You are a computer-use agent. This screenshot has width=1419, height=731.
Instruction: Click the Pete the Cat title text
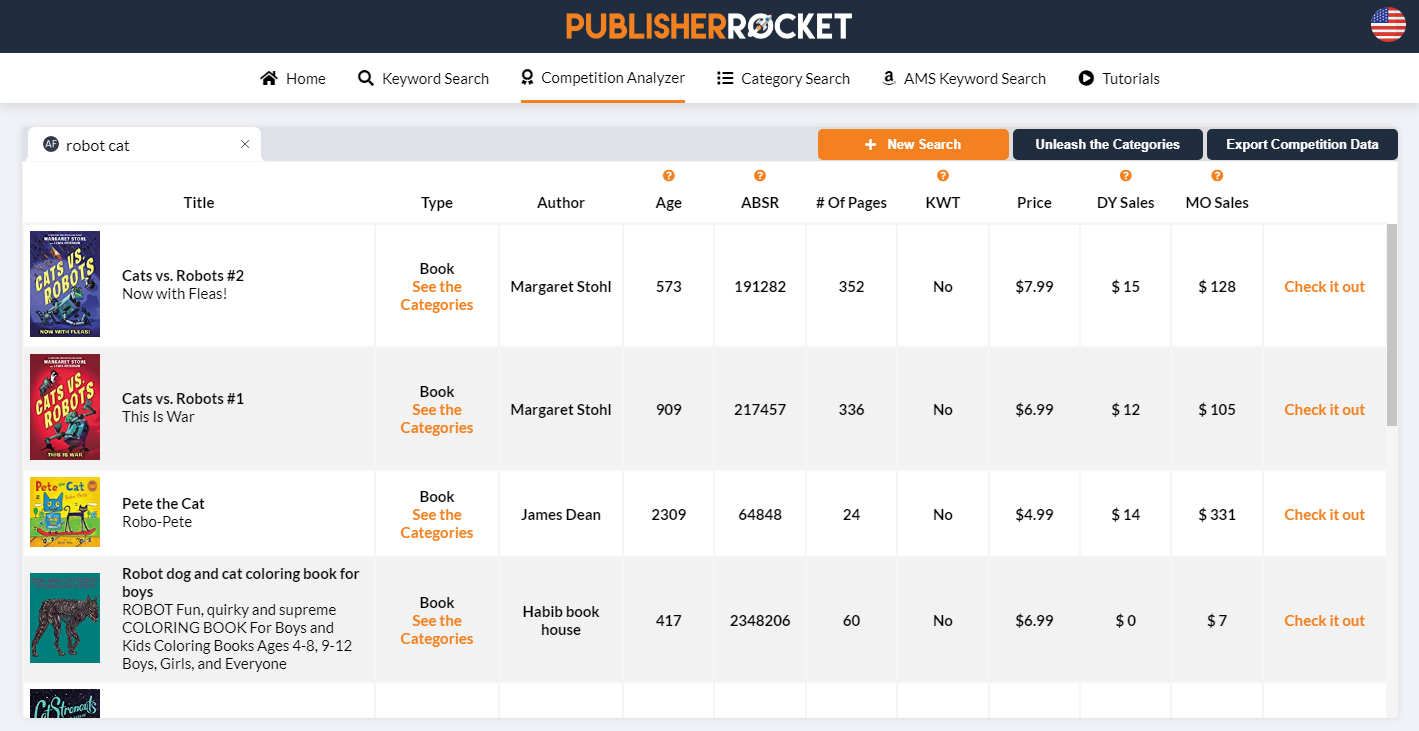pos(163,503)
